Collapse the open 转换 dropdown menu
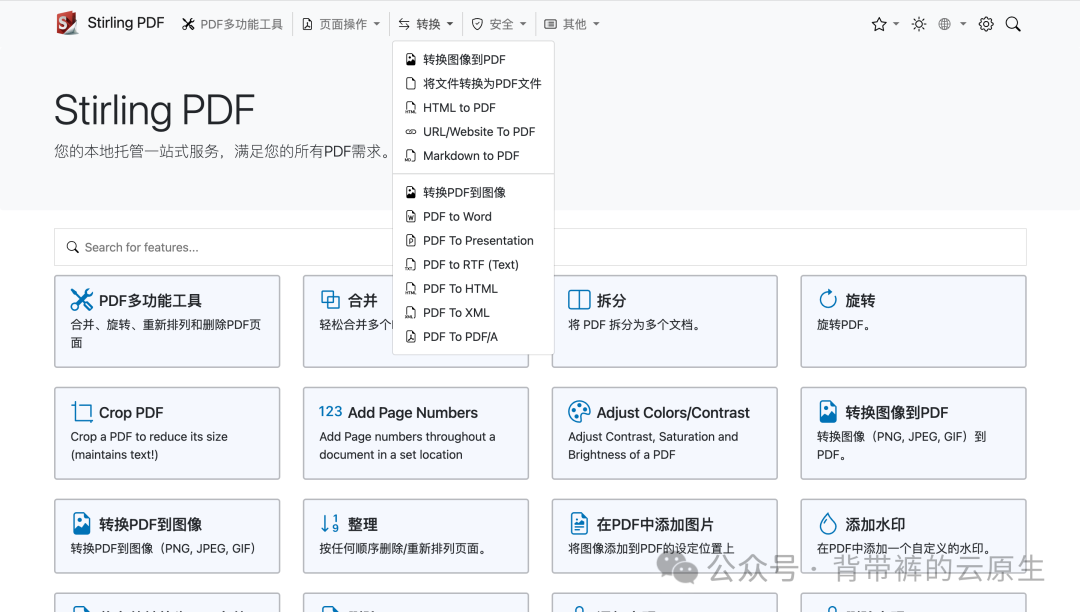 [426, 24]
